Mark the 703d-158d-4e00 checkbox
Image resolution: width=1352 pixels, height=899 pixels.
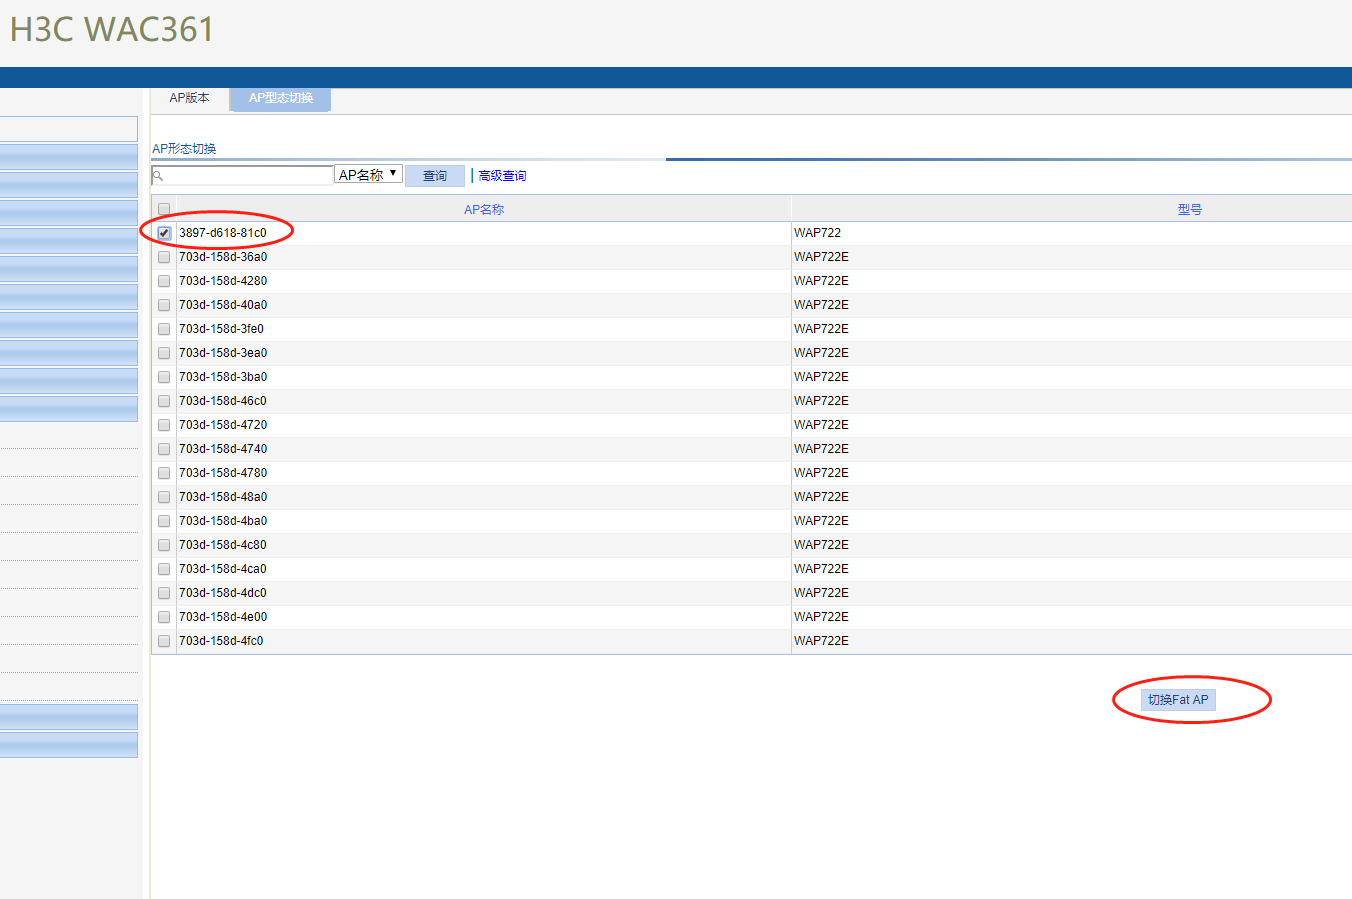click(x=164, y=617)
